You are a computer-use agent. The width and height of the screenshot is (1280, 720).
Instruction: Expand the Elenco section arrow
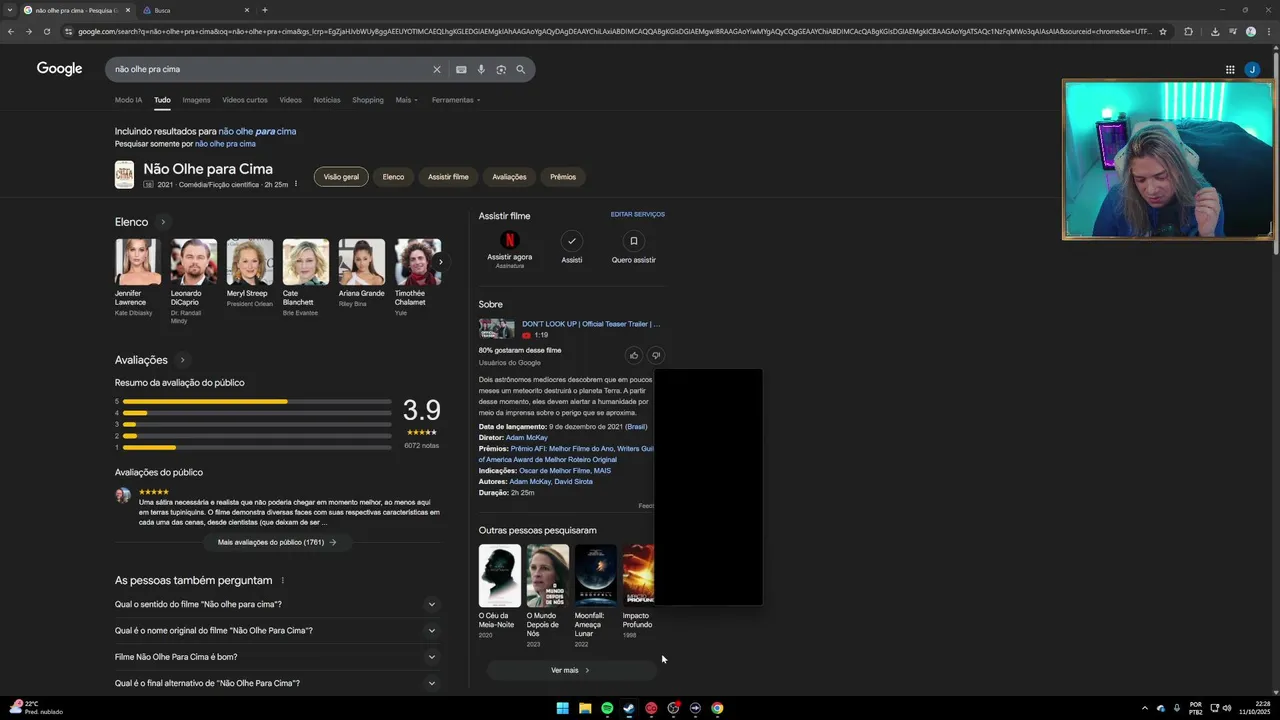pos(163,222)
